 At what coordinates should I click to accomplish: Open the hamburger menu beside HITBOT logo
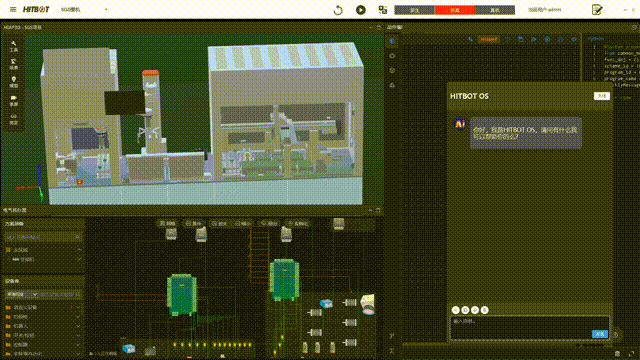[13, 9]
